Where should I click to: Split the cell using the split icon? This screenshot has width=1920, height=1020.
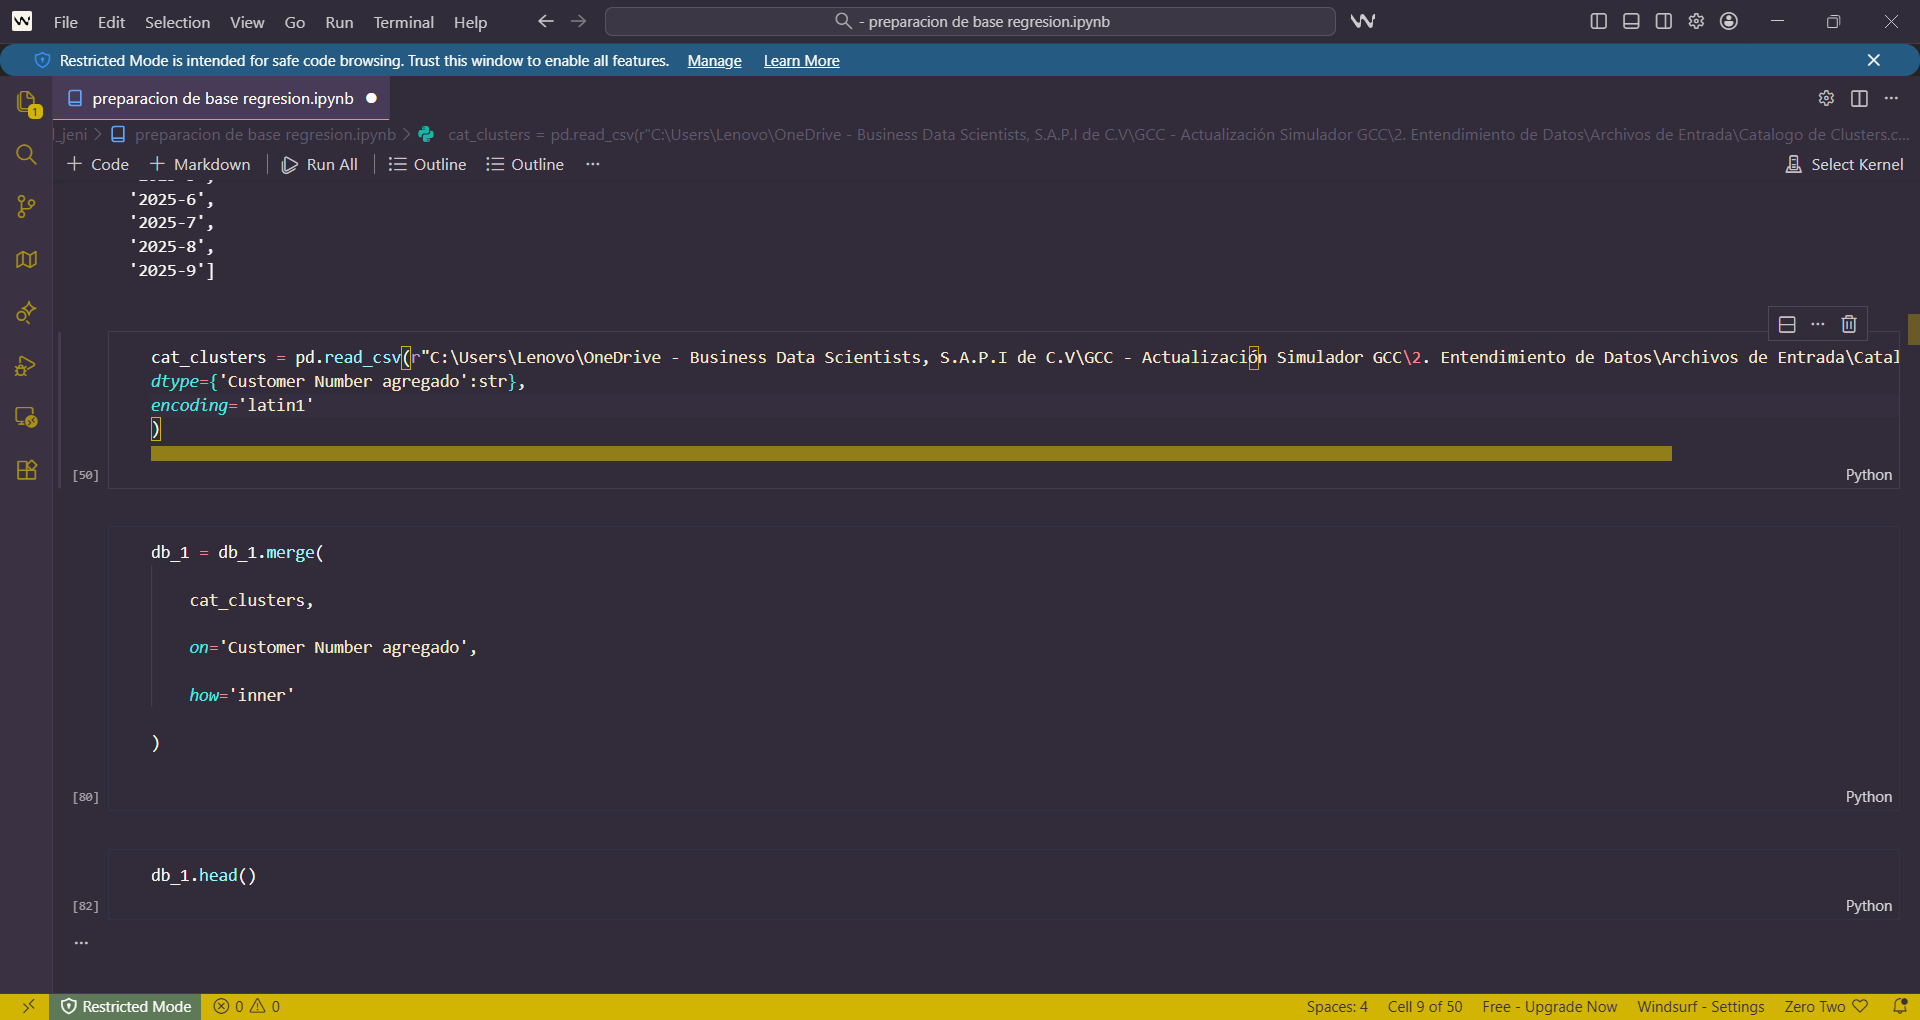click(1787, 324)
